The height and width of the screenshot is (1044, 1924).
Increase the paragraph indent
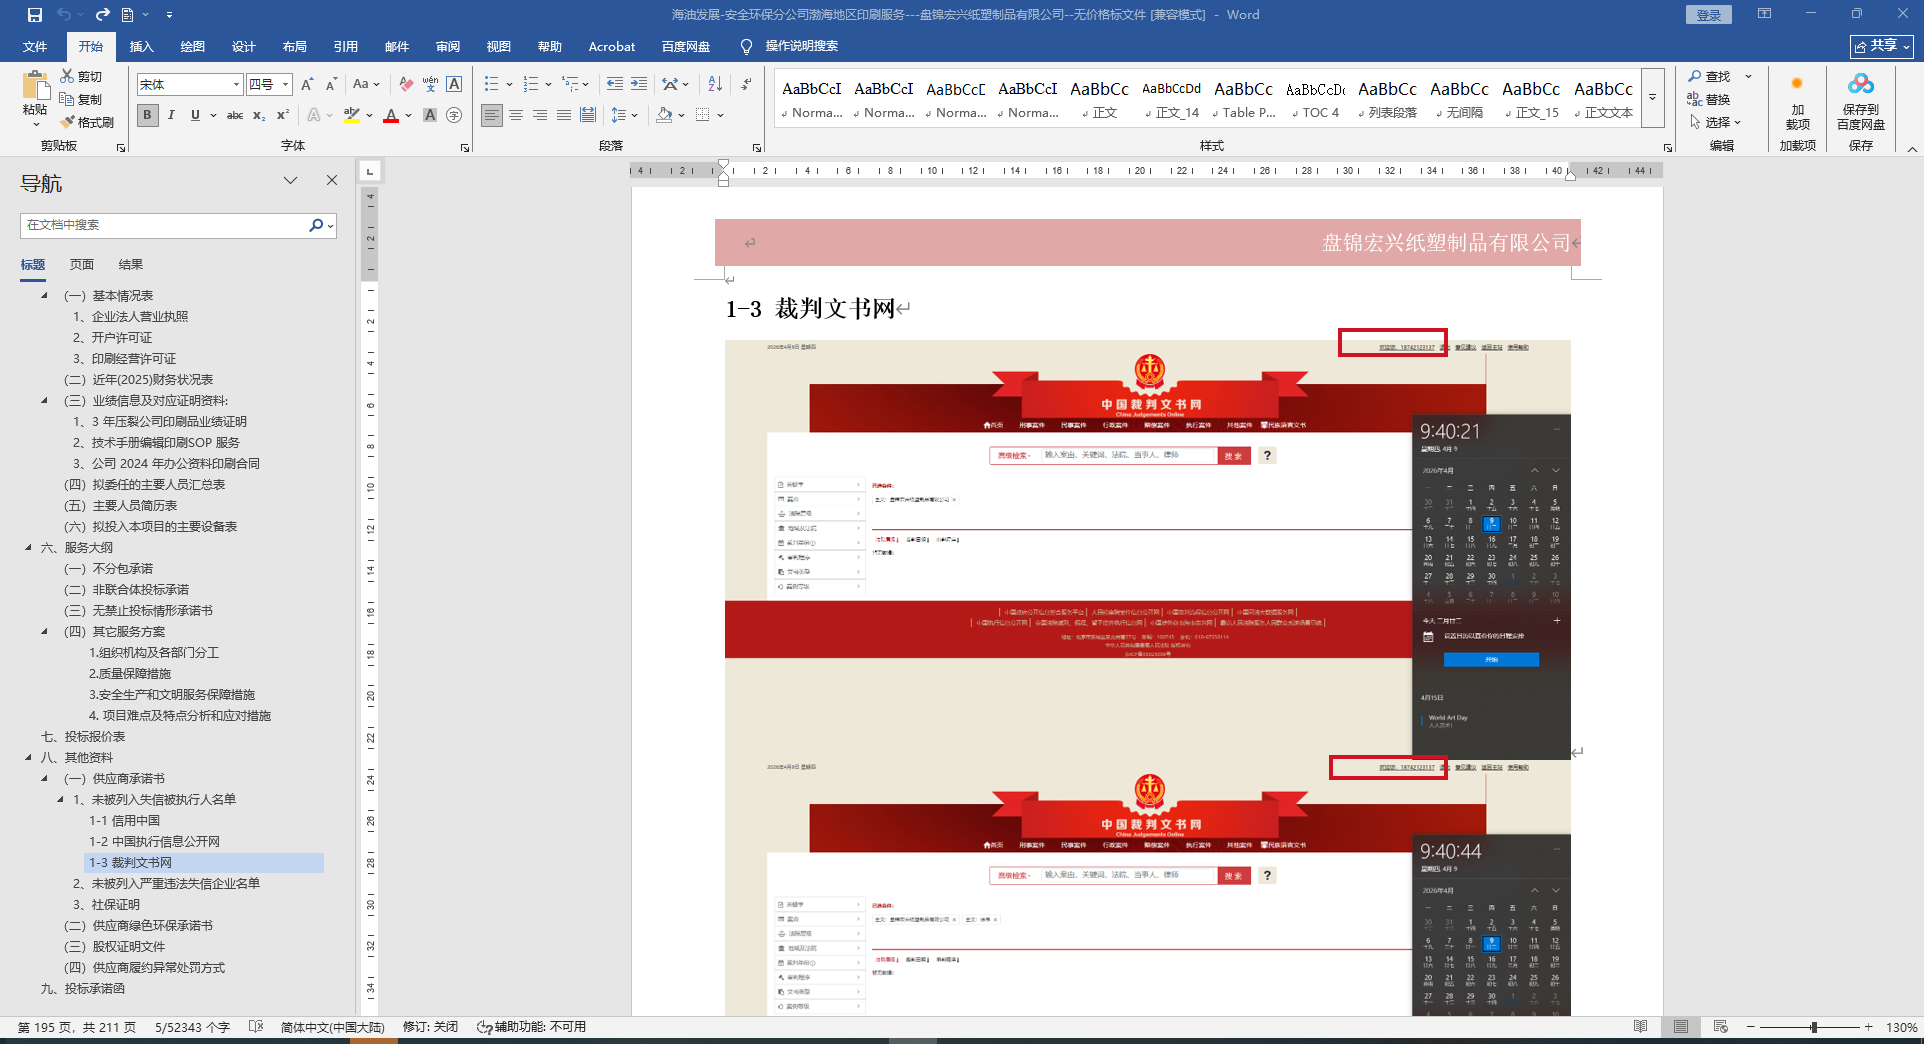(638, 84)
